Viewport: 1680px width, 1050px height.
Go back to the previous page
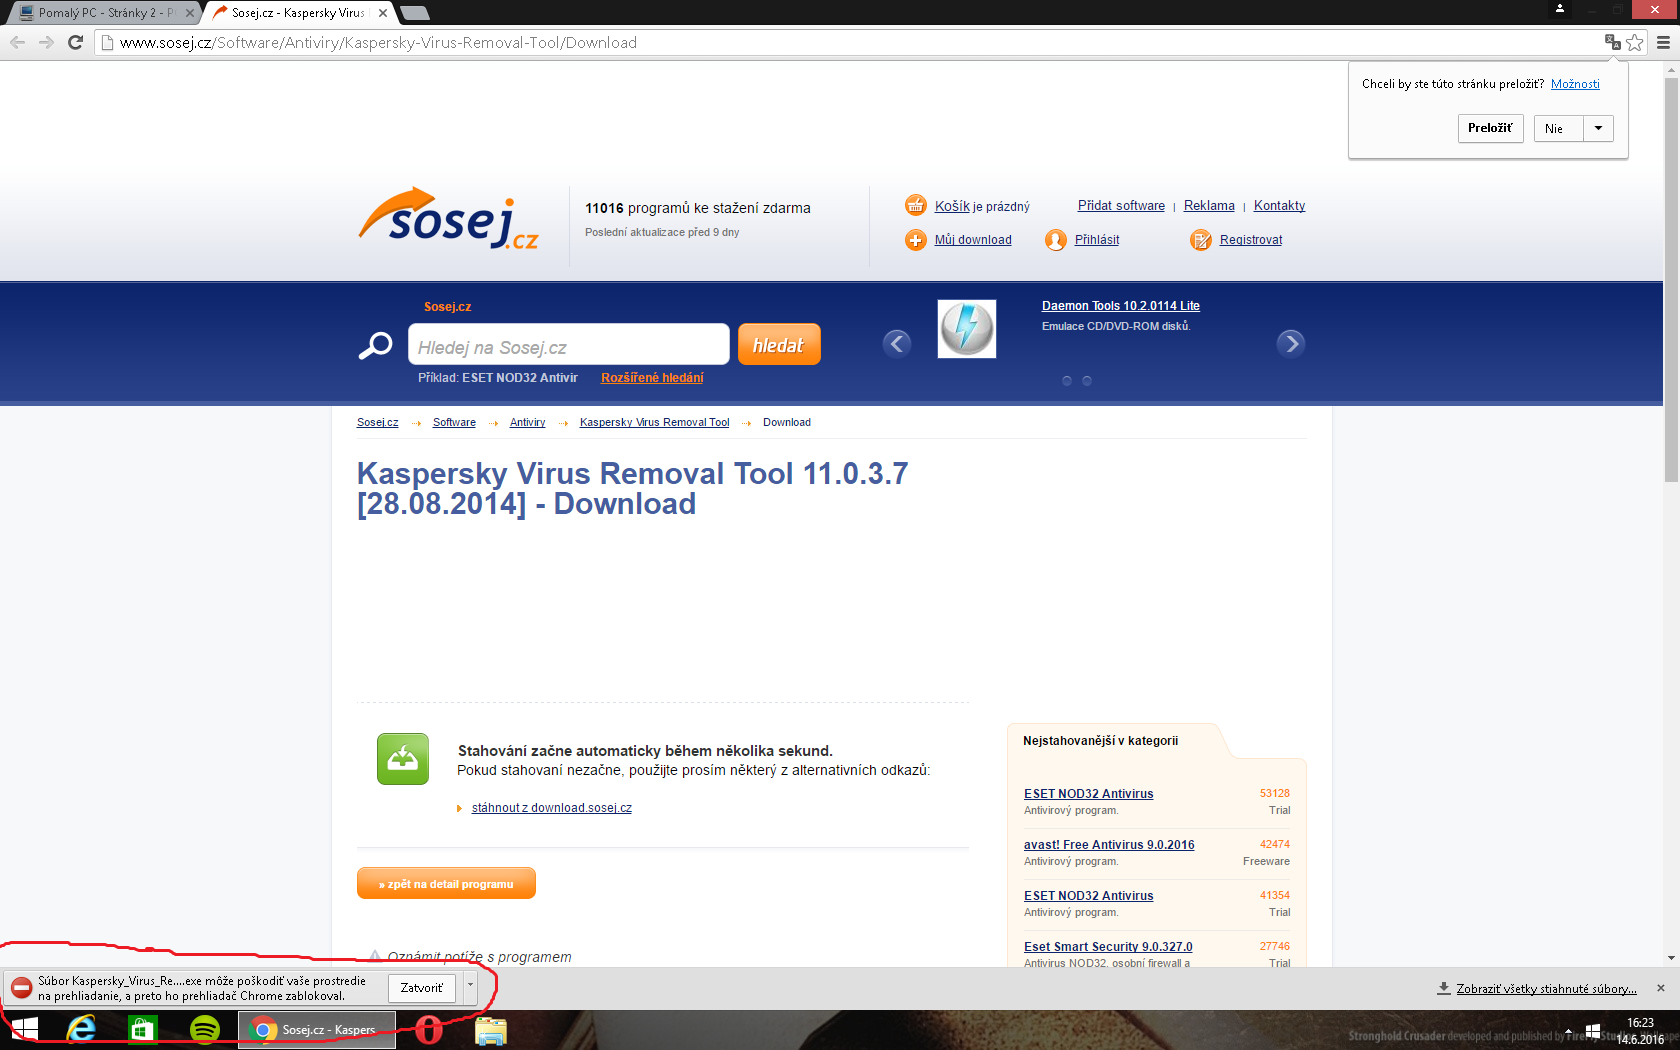(17, 42)
